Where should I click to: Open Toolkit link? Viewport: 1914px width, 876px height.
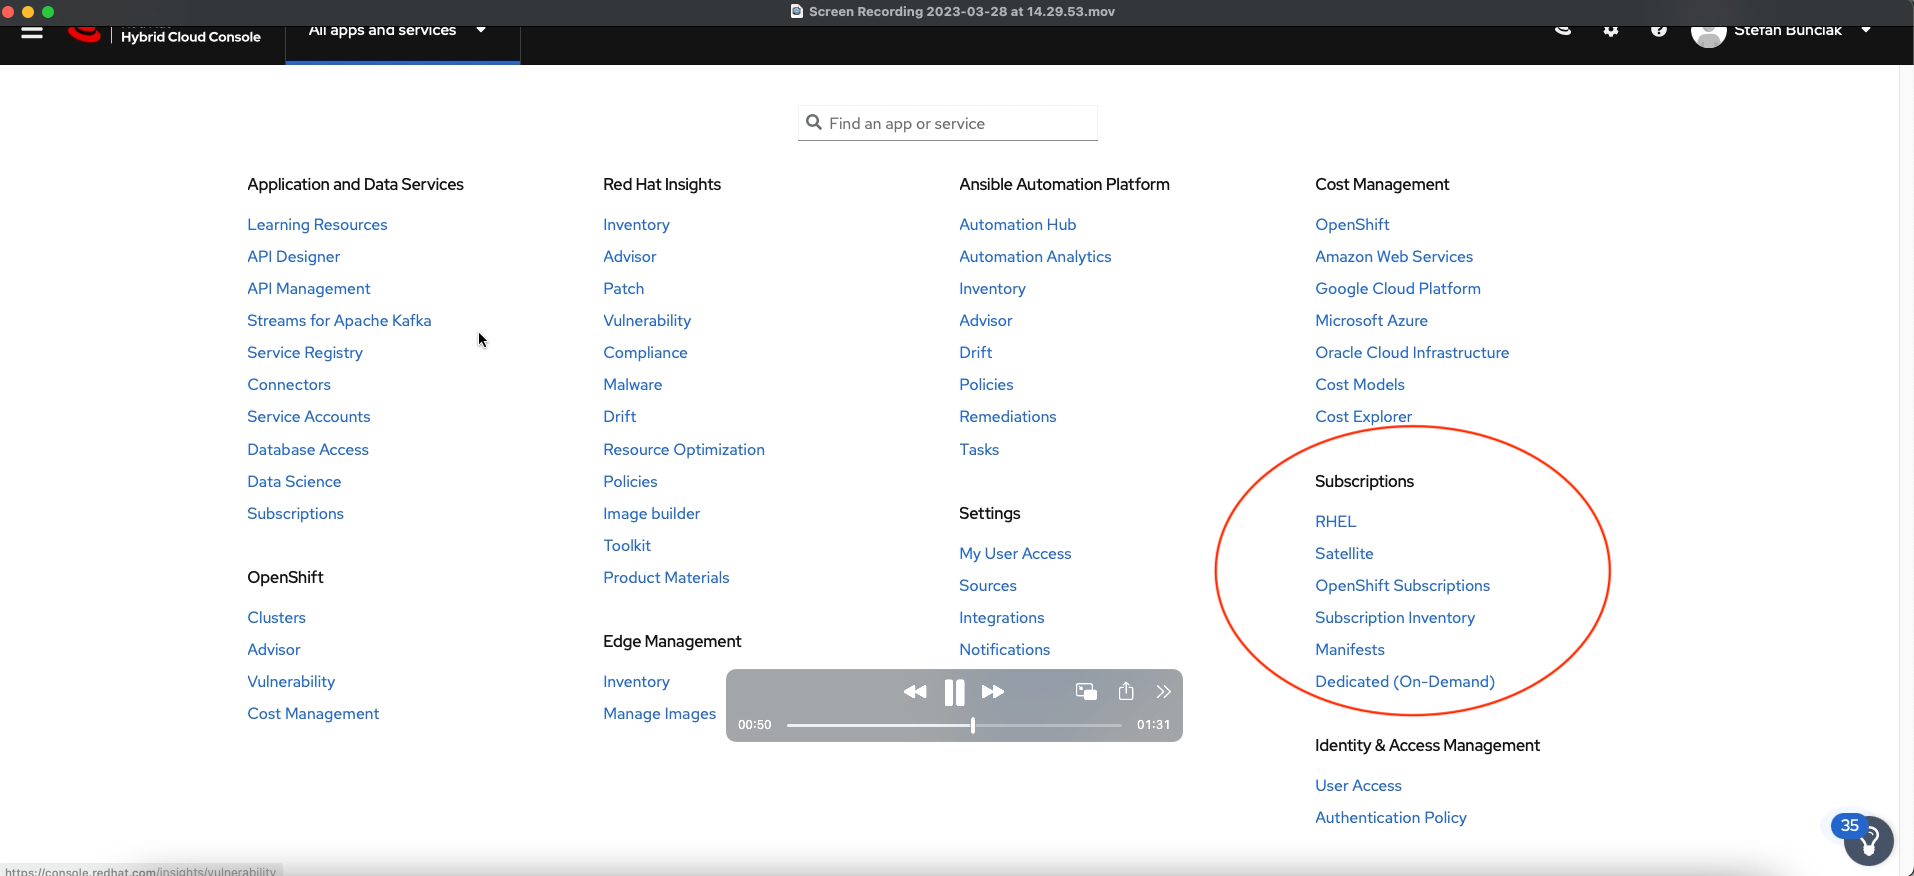click(x=627, y=546)
